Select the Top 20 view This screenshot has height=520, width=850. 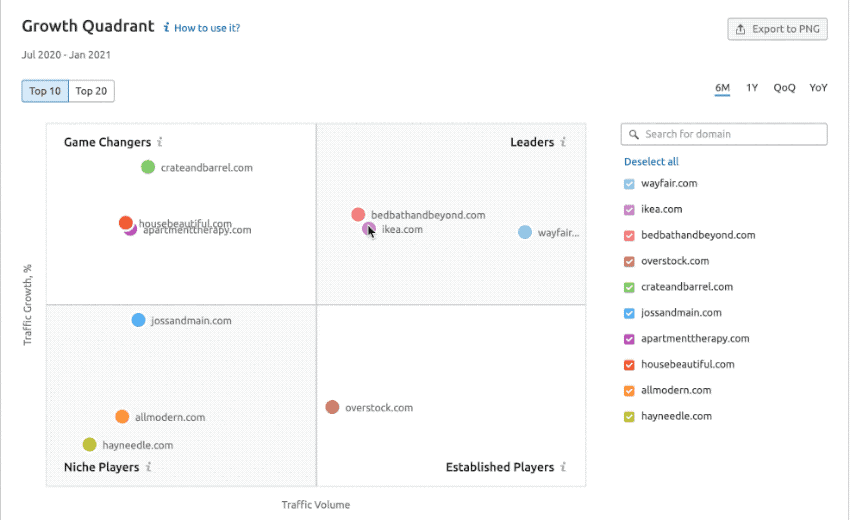[x=92, y=91]
